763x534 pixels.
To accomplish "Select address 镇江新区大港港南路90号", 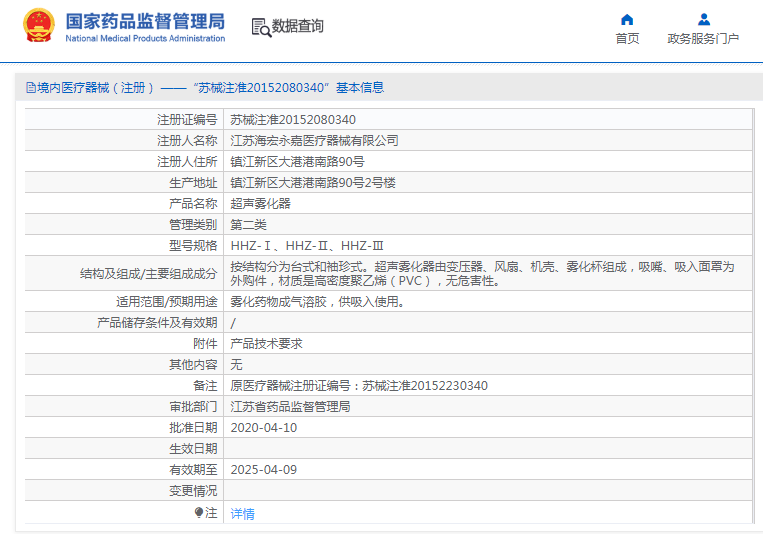I will click(x=297, y=162).
